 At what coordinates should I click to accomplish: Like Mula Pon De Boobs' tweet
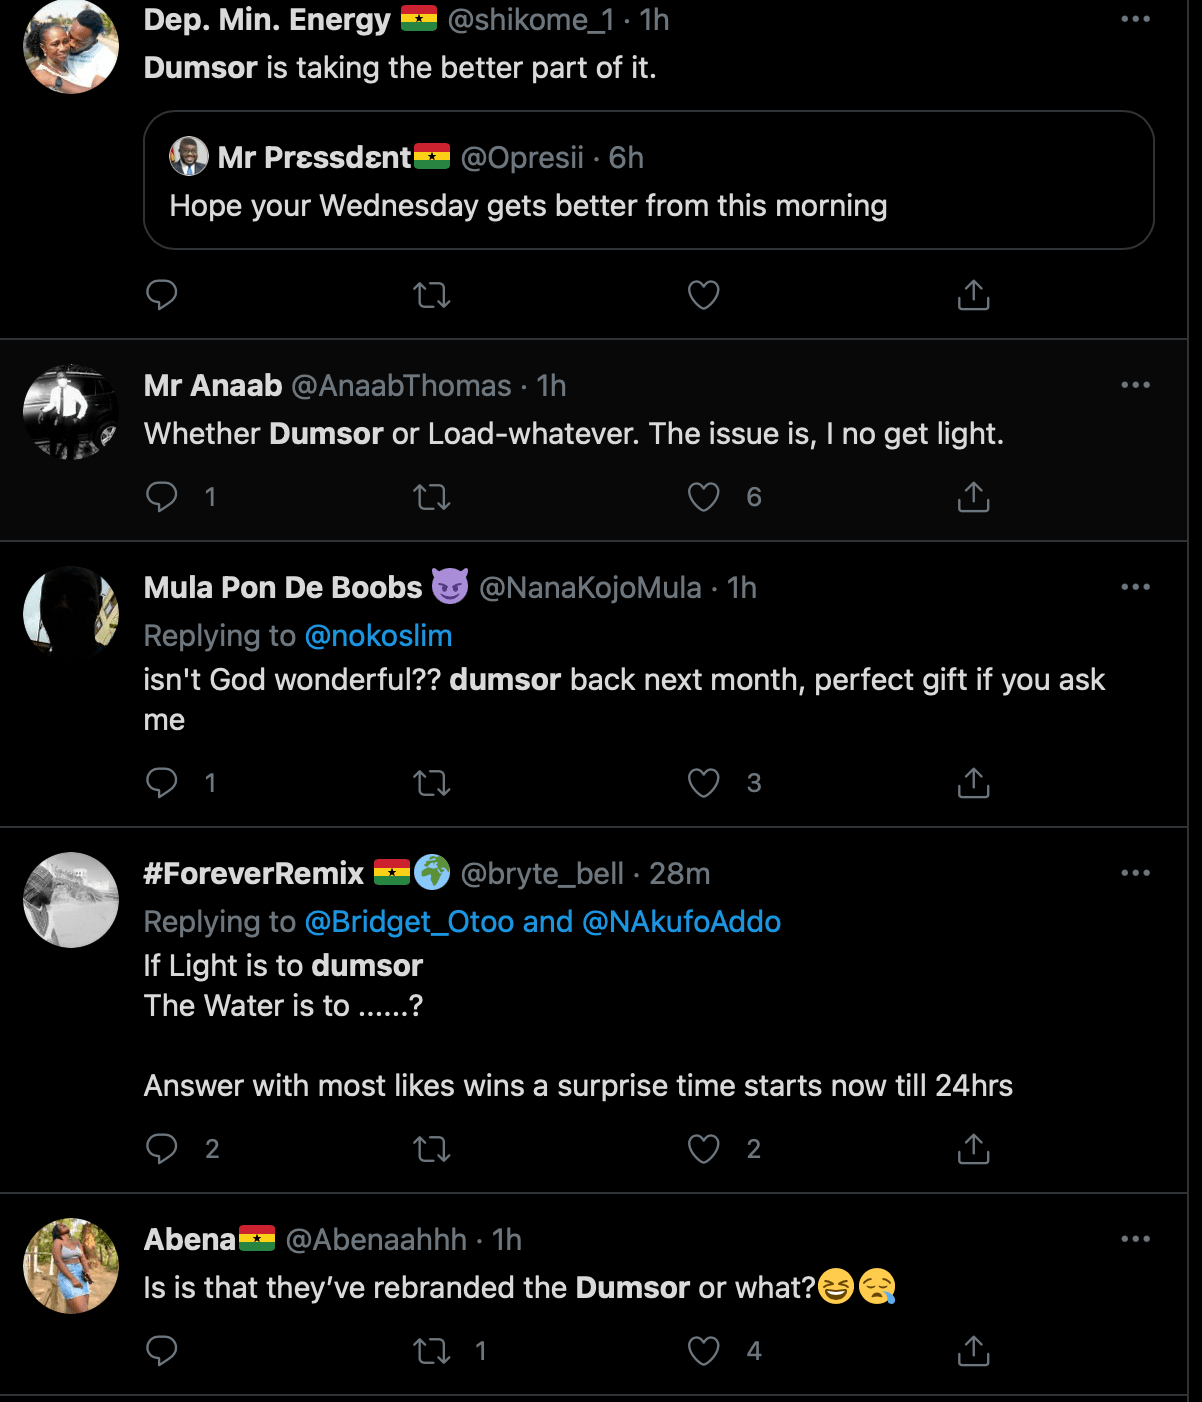tap(704, 783)
